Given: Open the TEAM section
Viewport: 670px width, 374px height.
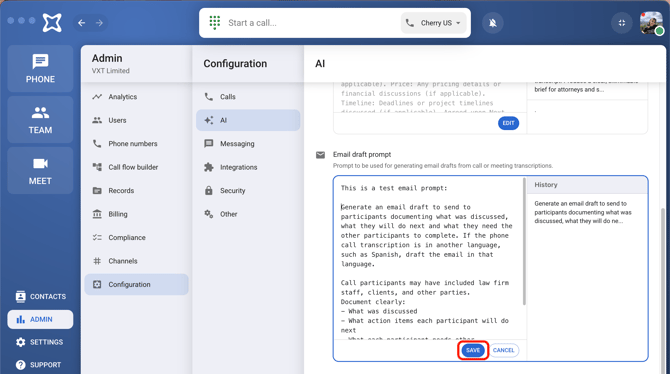Looking at the screenshot, I should [x=40, y=120].
